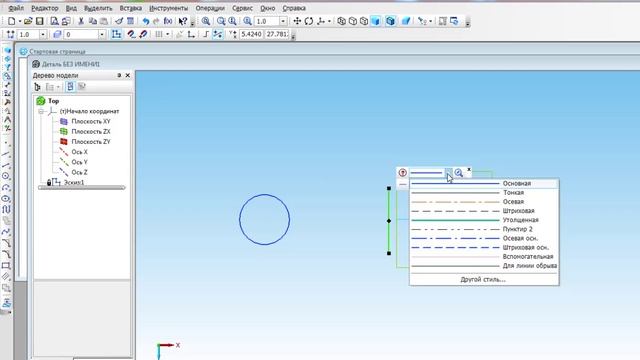
Task: Collapse the Начало координат tree node
Action: coord(41,111)
